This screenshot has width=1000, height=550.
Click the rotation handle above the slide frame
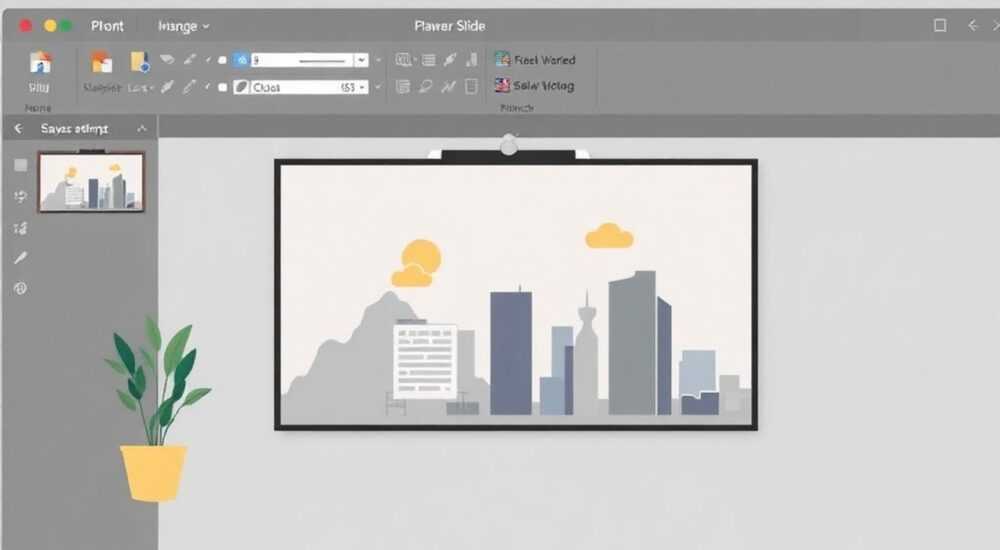point(508,146)
